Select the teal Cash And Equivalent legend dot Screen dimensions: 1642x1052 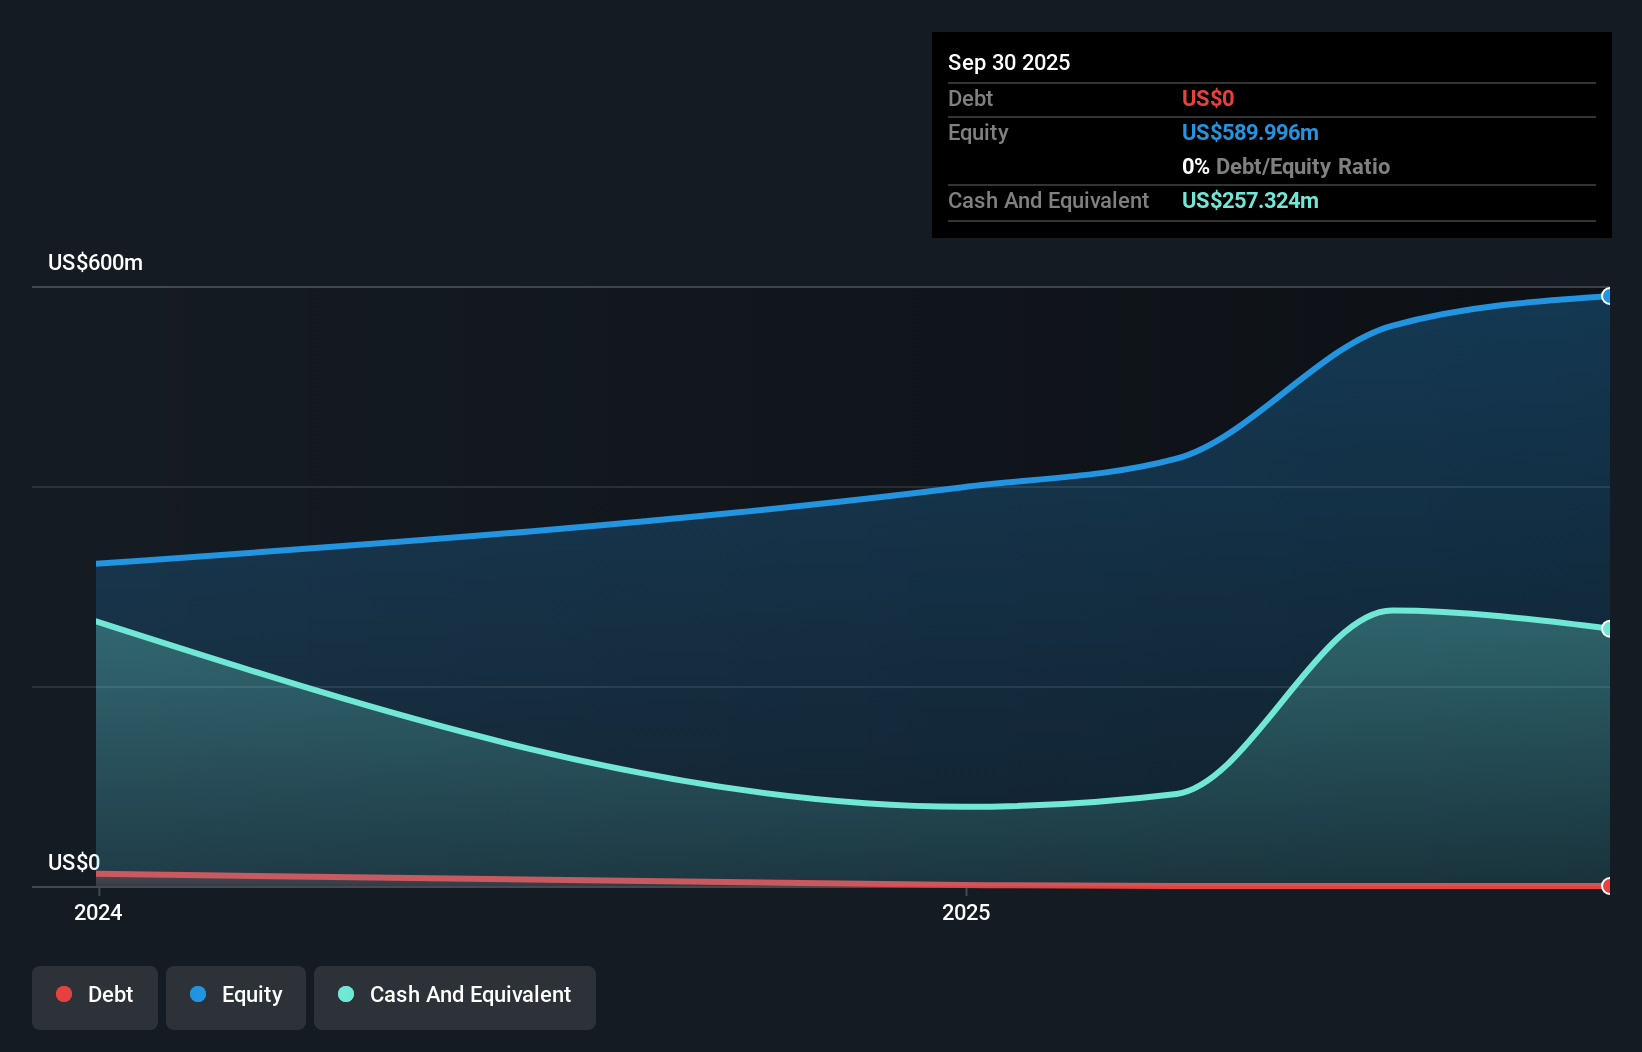click(345, 994)
